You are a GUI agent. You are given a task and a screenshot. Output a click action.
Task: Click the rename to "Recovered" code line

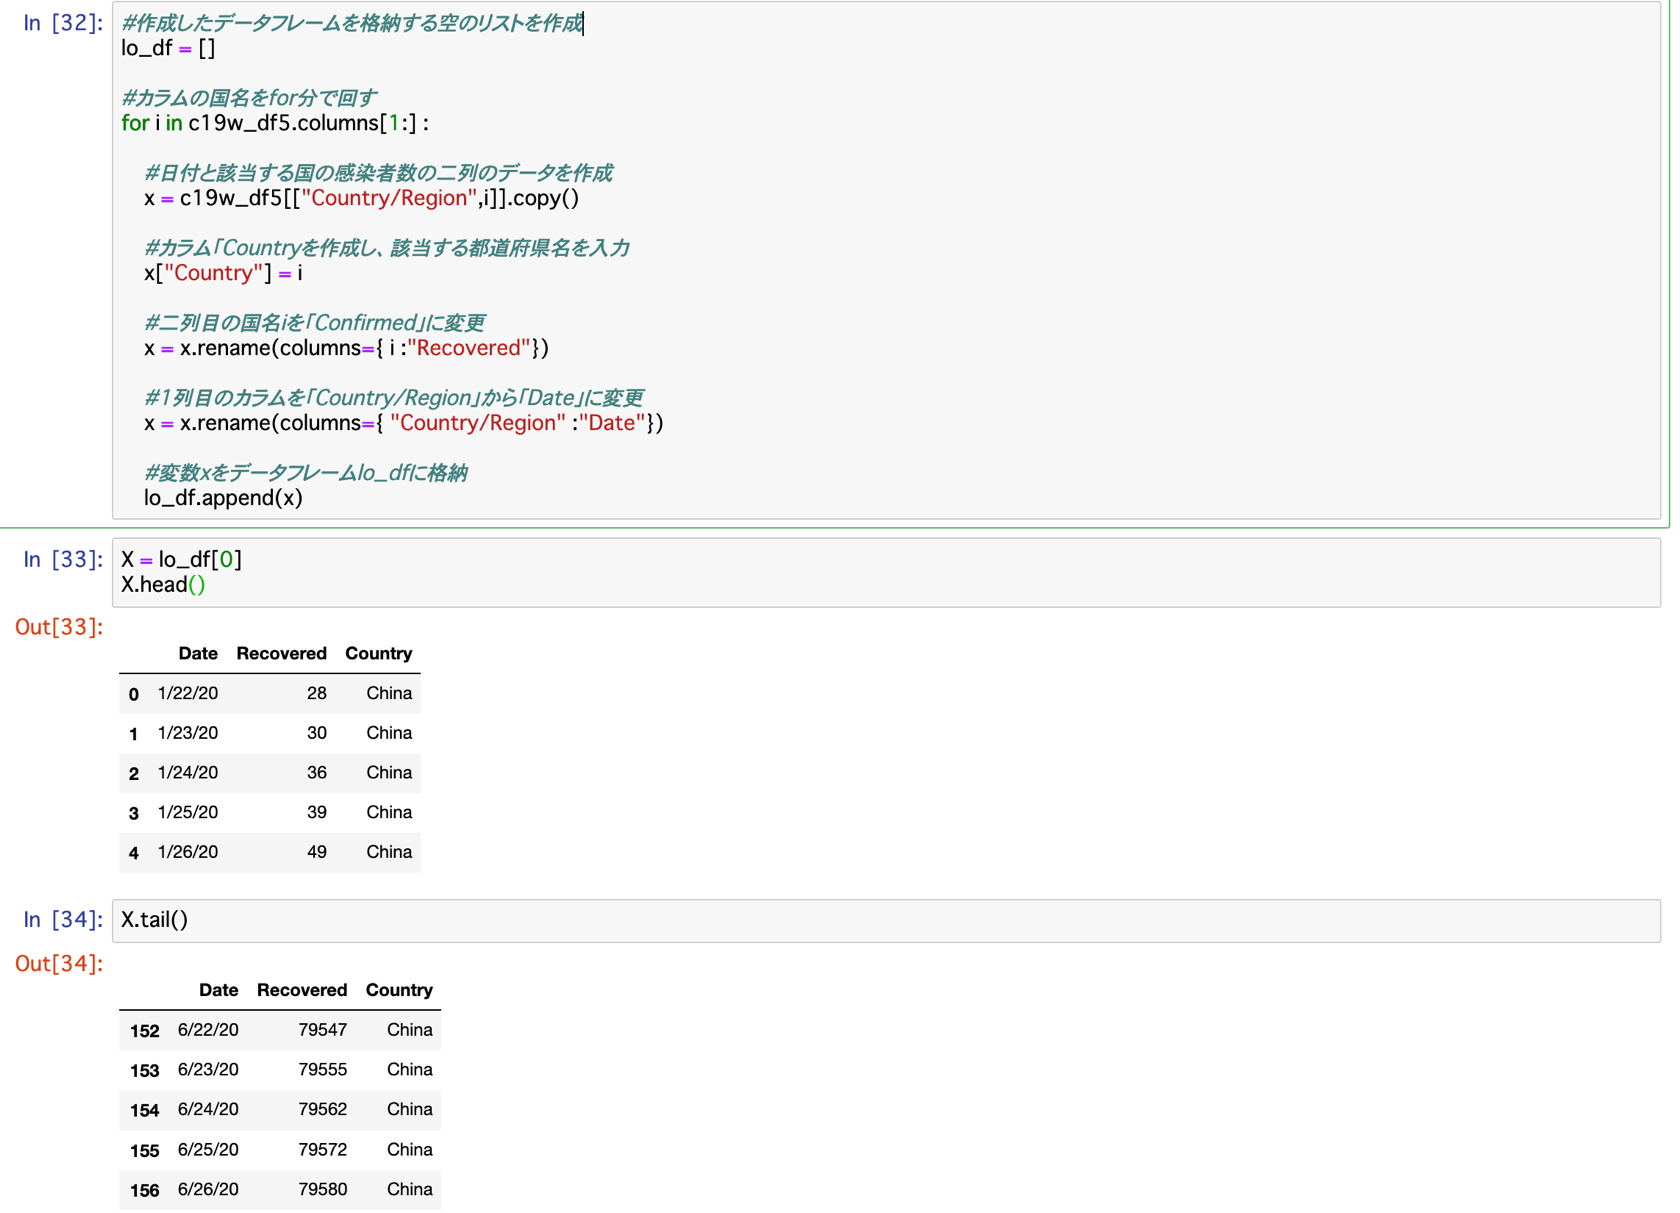point(346,348)
